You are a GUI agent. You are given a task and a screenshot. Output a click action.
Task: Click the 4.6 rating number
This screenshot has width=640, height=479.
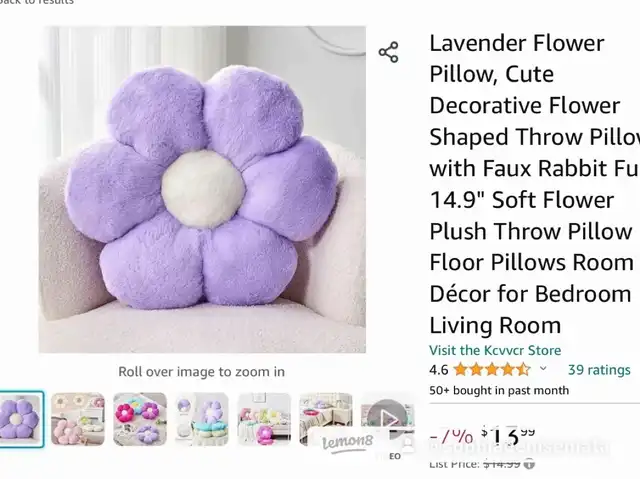(439, 370)
